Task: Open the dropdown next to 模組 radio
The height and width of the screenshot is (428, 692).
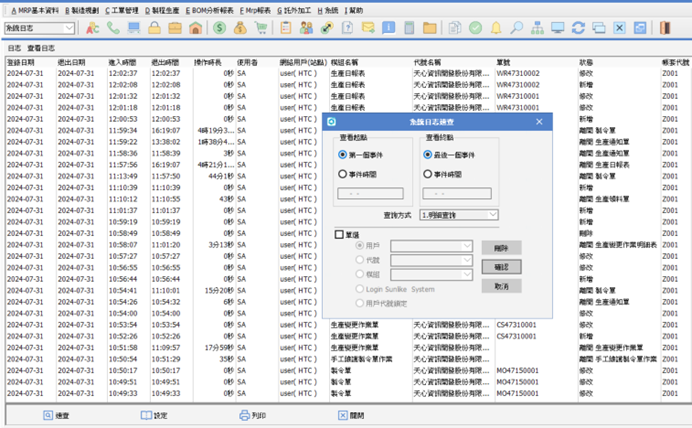Action: pyautogui.click(x=432, y=275)
